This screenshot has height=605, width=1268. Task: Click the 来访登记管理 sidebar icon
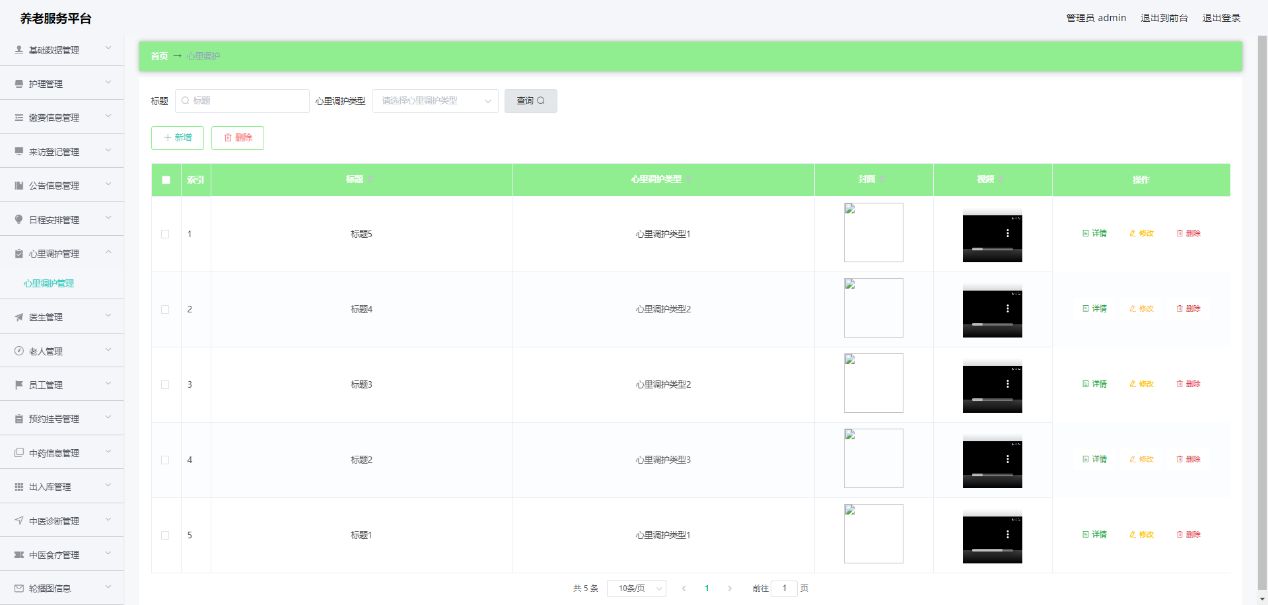[19, 152]
